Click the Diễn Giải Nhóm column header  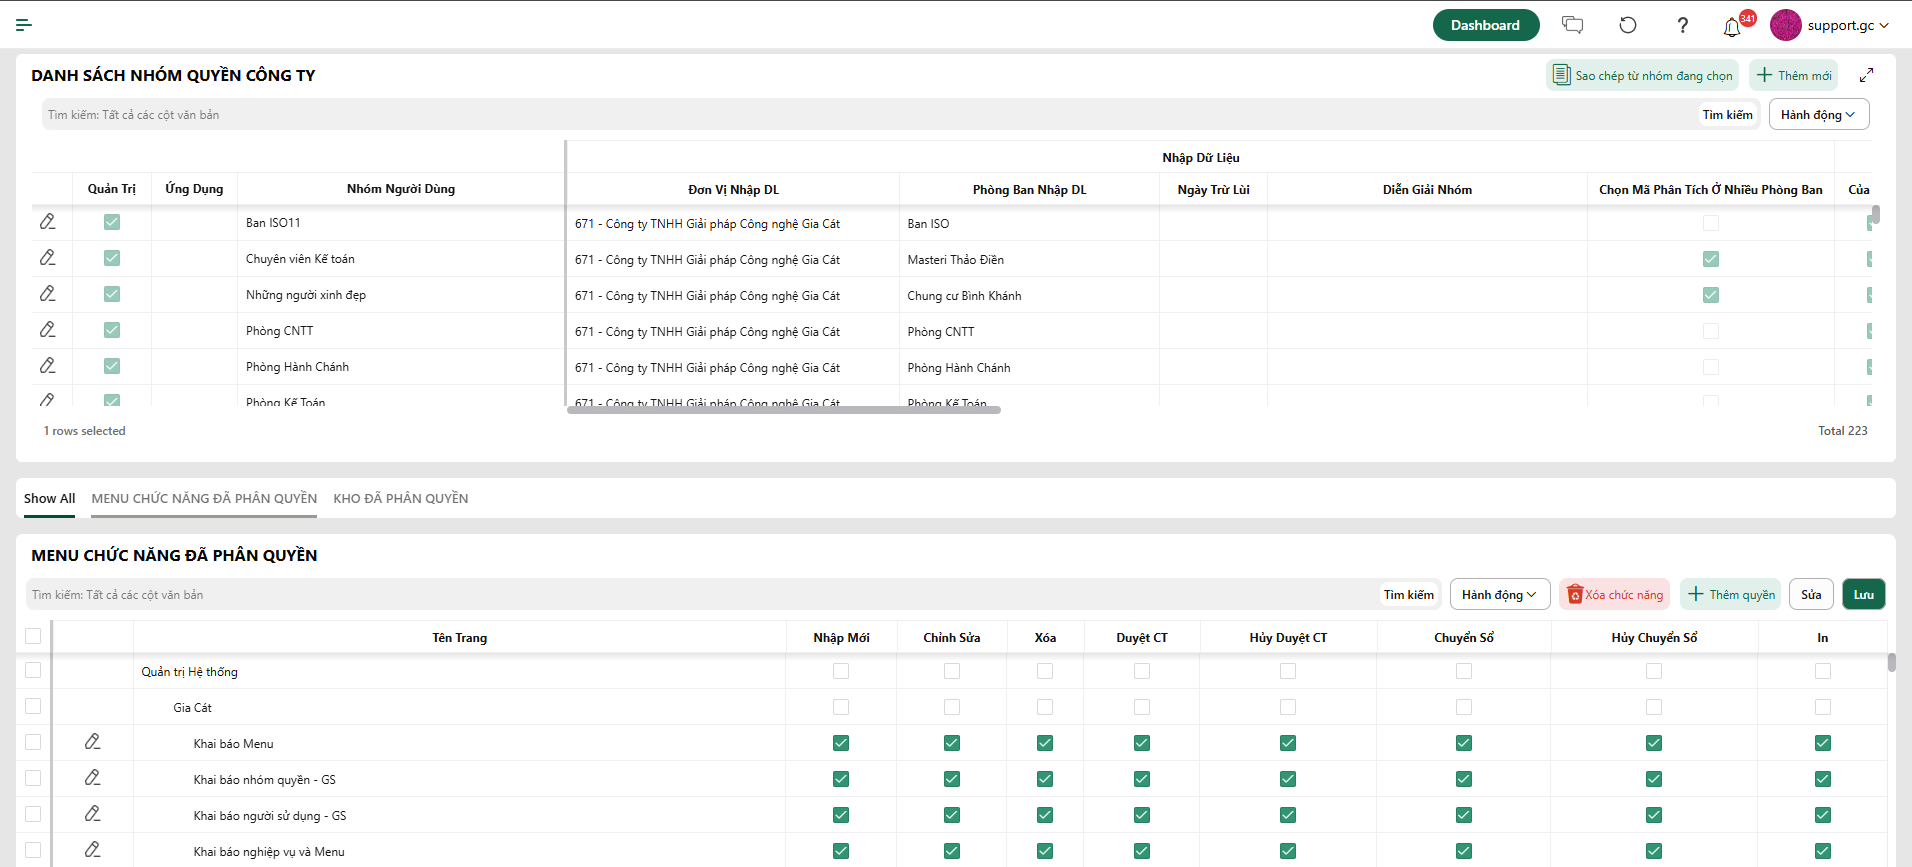(1427, 189)
